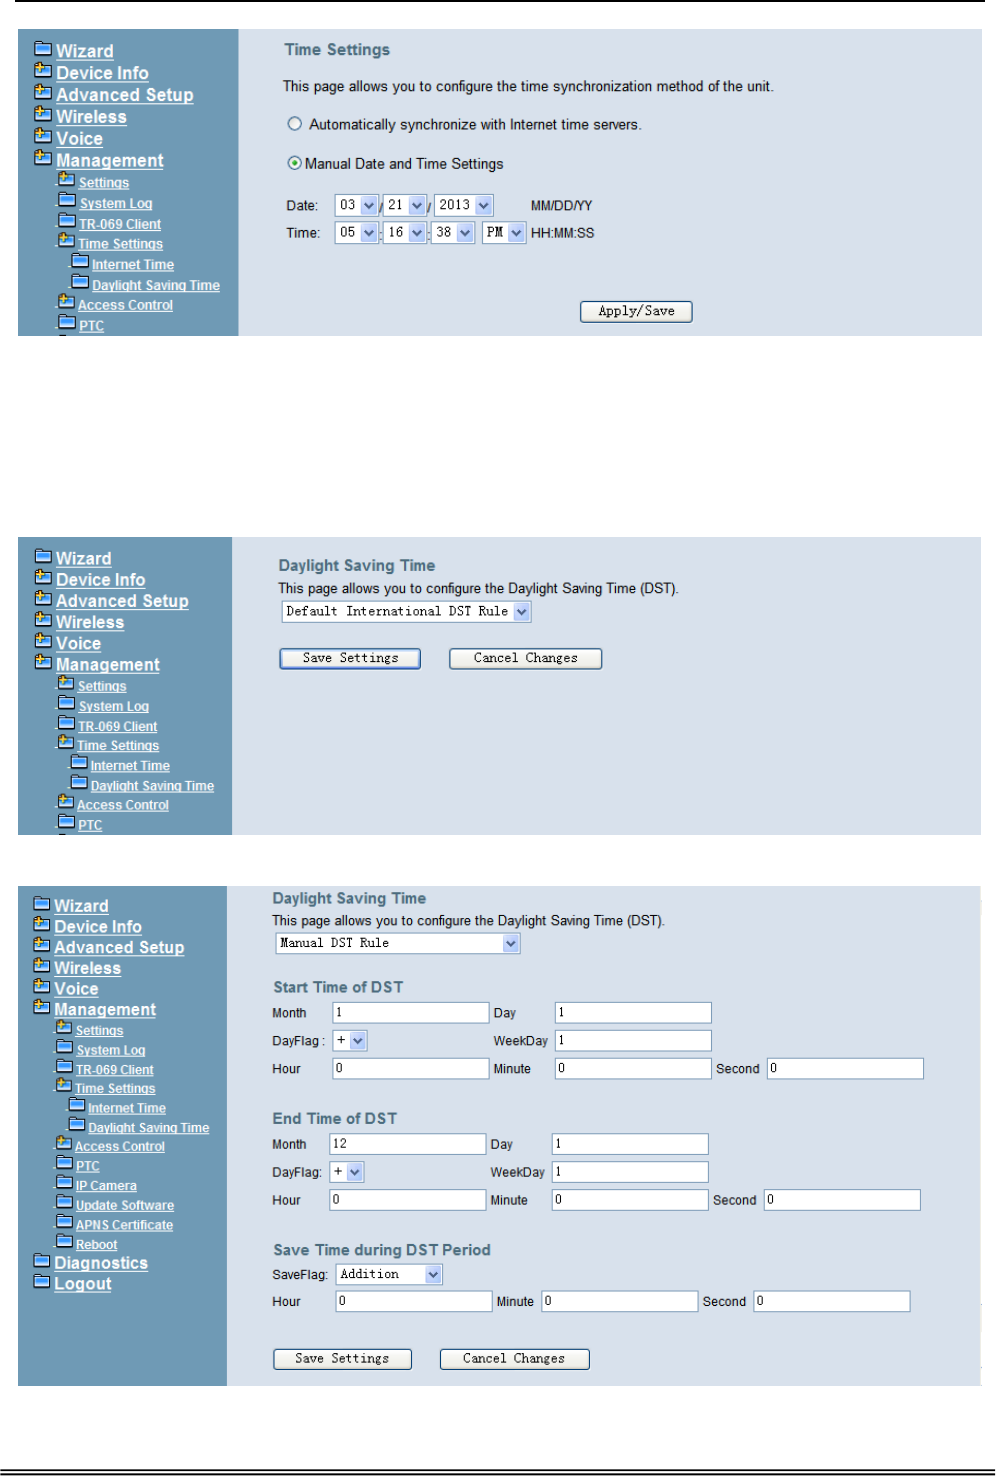Click the Reboot link

tap(96, 1245)
